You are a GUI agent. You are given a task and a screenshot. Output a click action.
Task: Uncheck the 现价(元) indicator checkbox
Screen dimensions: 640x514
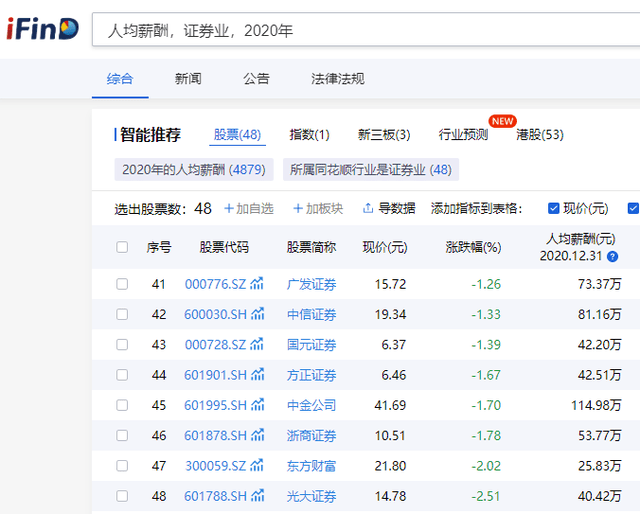[553, 208]
